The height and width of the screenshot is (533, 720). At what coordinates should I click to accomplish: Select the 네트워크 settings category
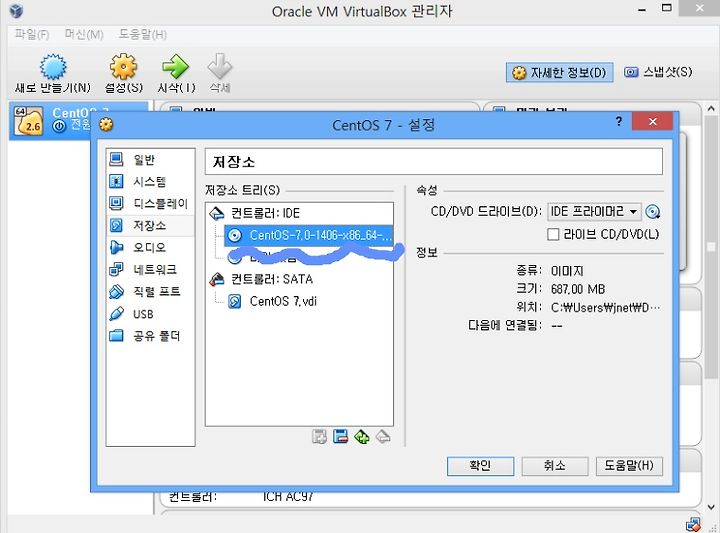(150, 269)
